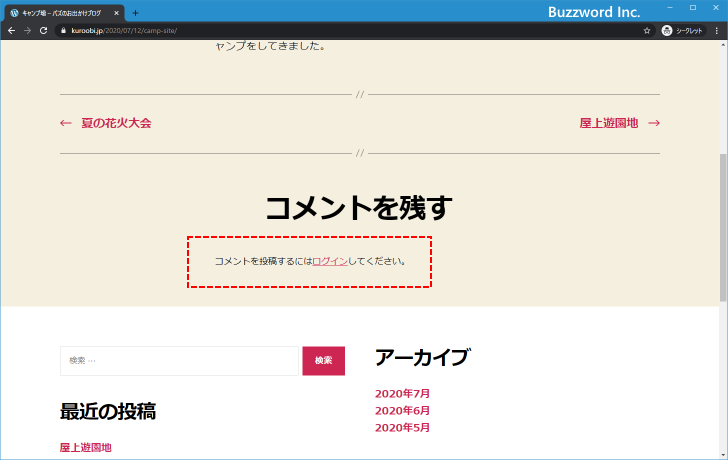Click the padlock icon in address bar
The height and width of the screenshot is (460, 728).
click(x=64, y=31)
